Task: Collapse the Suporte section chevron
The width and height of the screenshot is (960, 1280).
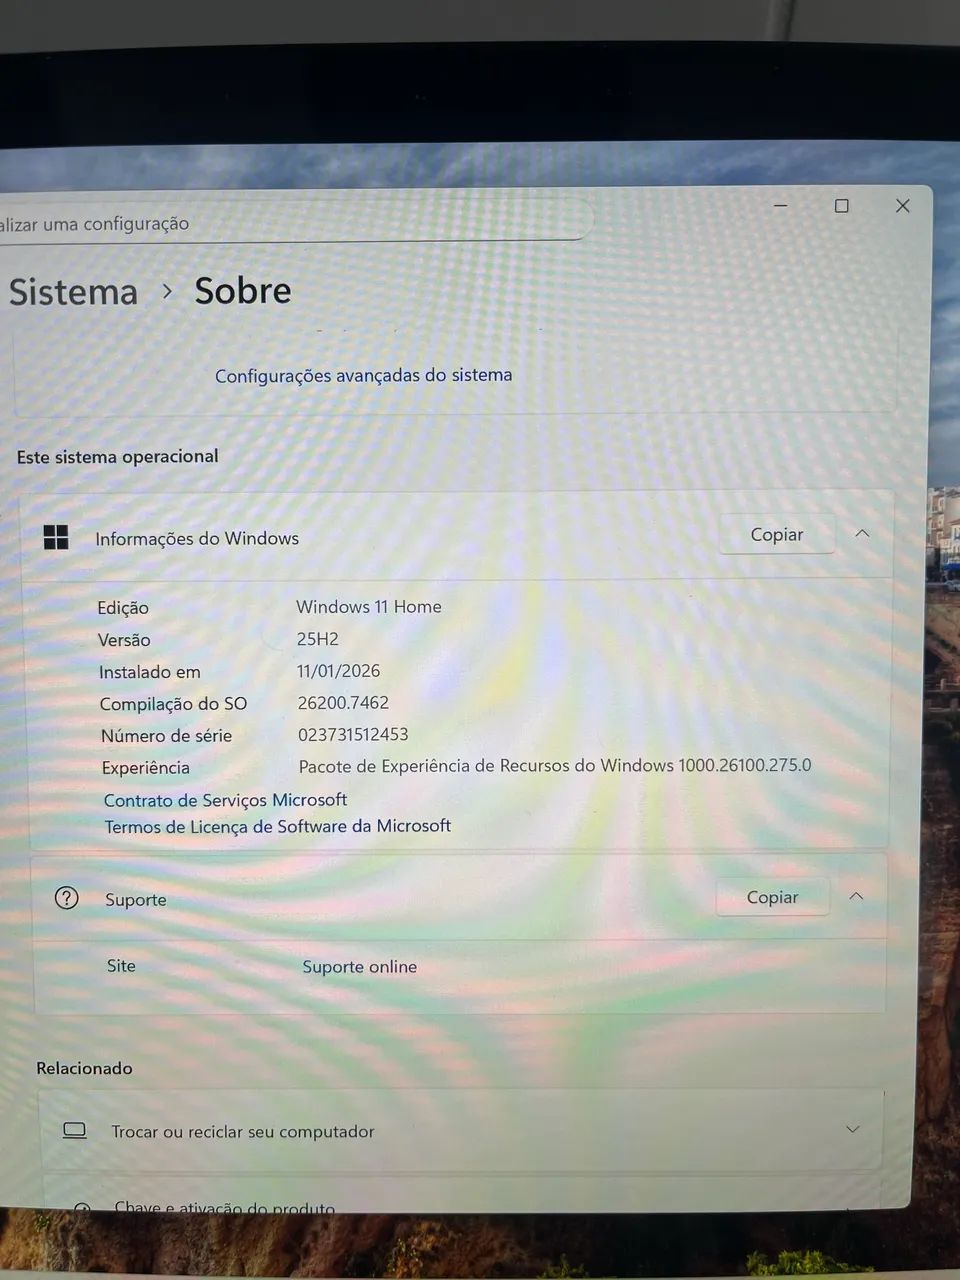Action: point(856,896)
